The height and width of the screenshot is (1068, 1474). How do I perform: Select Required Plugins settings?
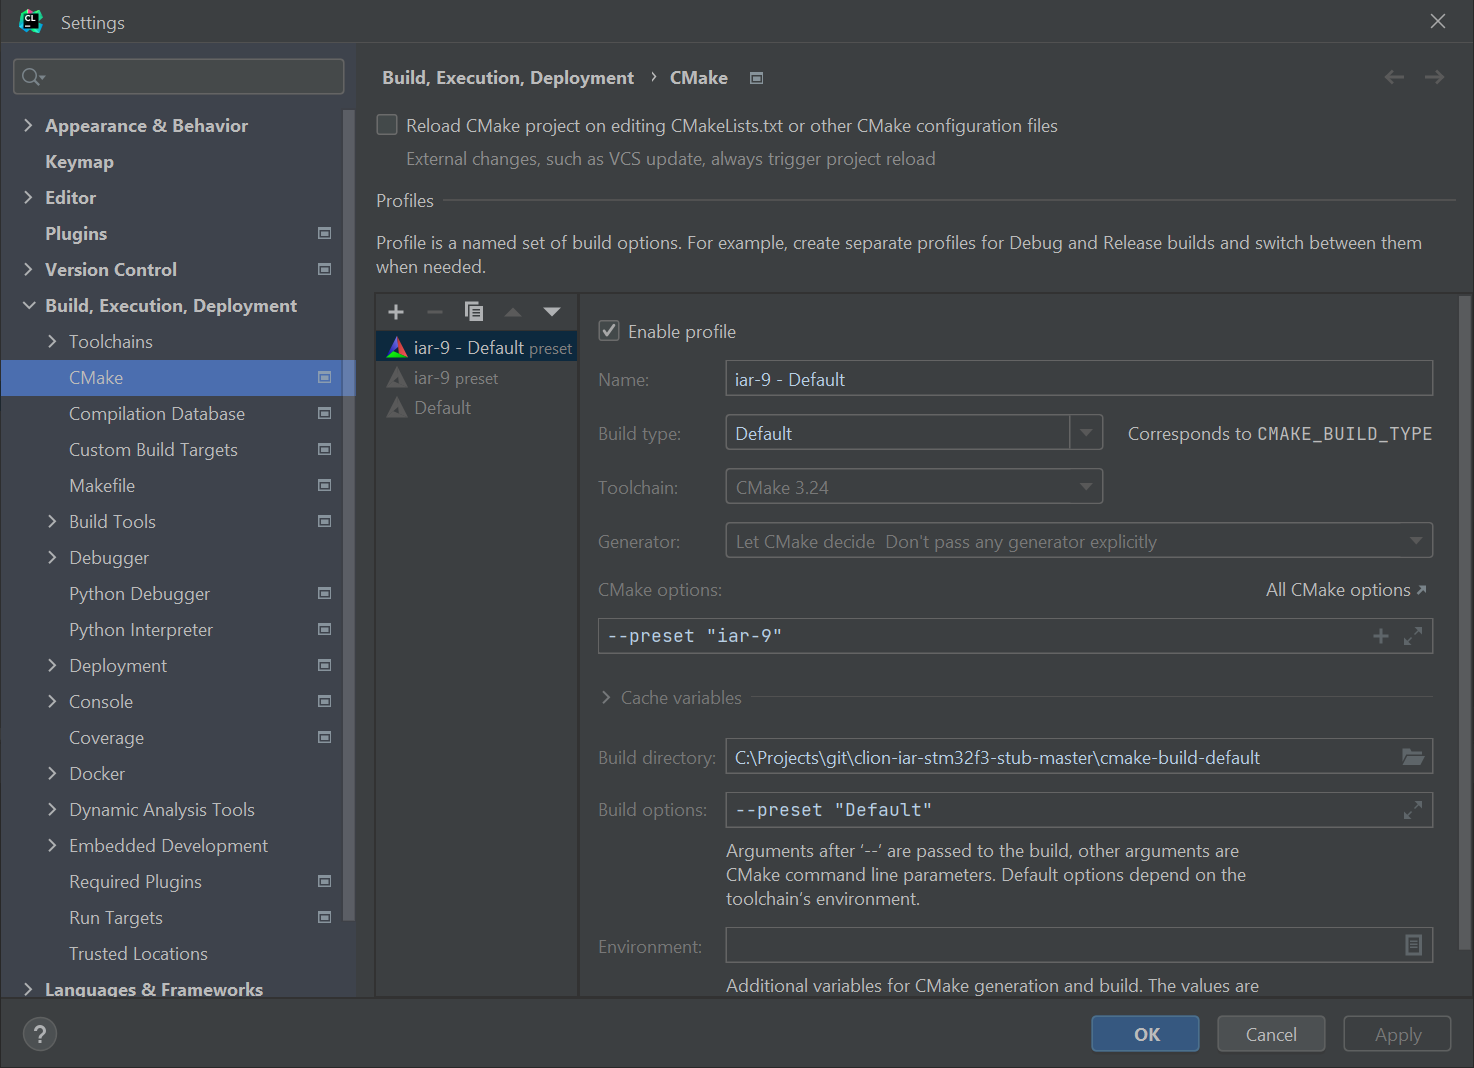[135, 881]
